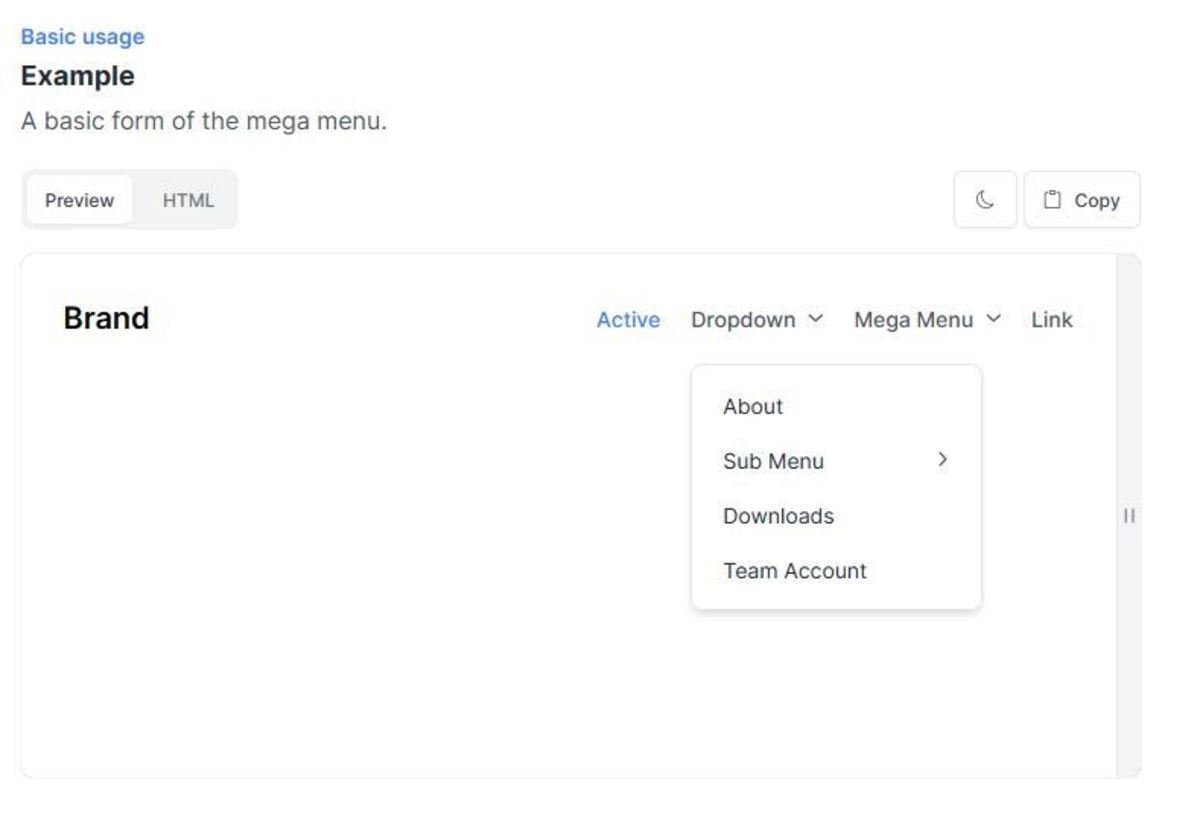Select the Active navigation link
Viewport: 1200px width, 837px height.
point(627,320)
